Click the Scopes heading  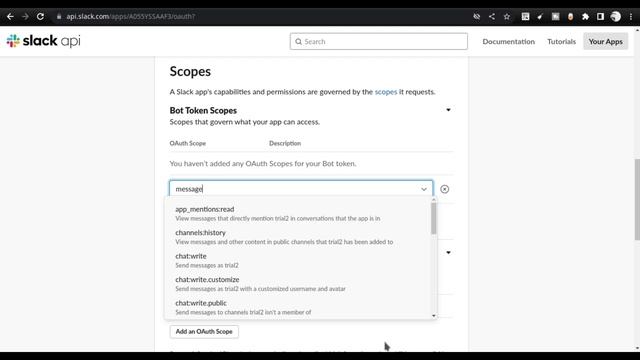coord(190,71)
